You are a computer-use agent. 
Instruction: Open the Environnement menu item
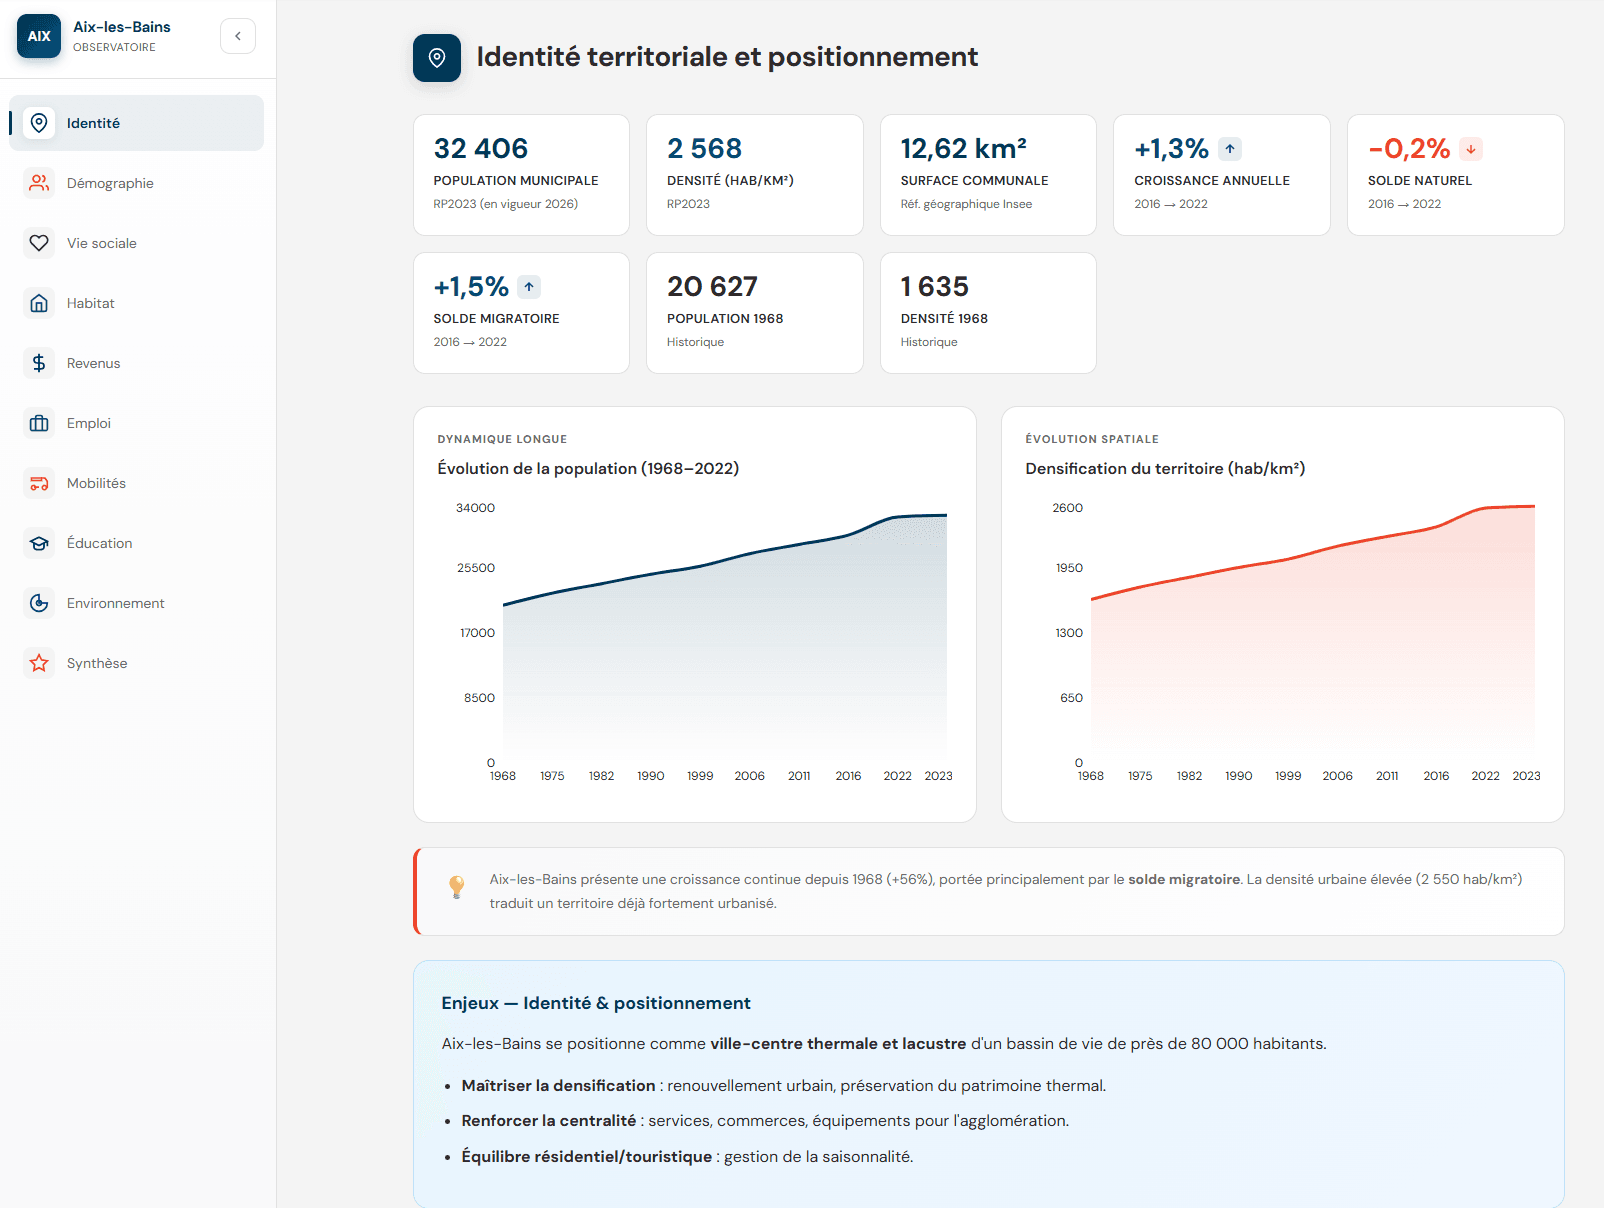point(115,603)
